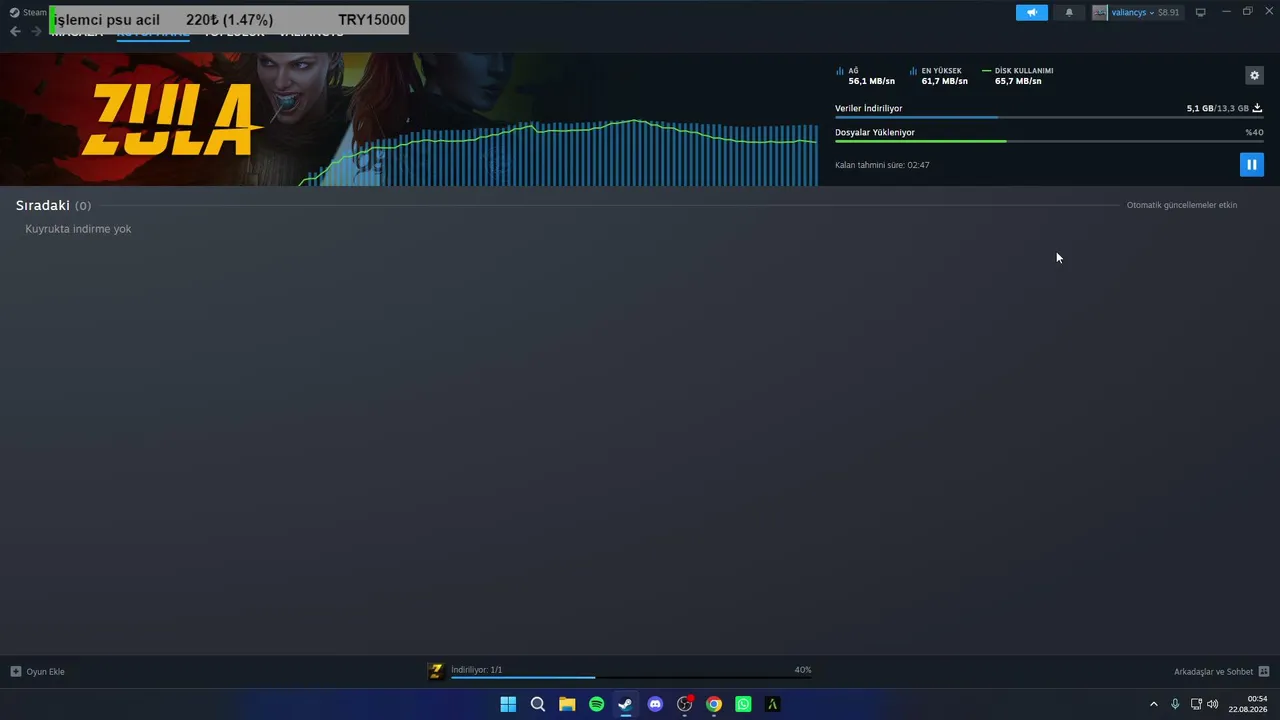Click the EN YÜKSEK peak speed stat
The height and width of the screenshot is (720, 1280).
pos(939,76)
